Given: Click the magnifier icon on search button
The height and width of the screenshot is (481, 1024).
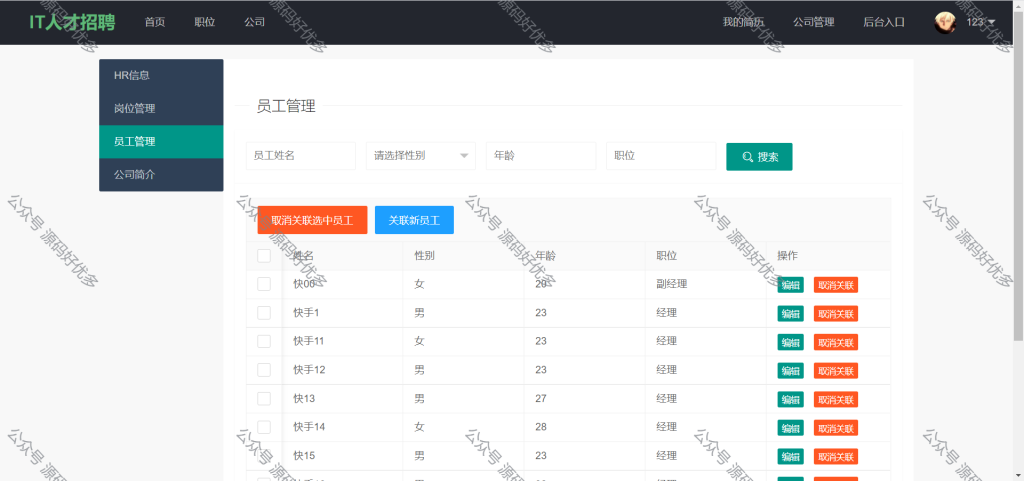Looking at the screenshot, I should point(748,157).
